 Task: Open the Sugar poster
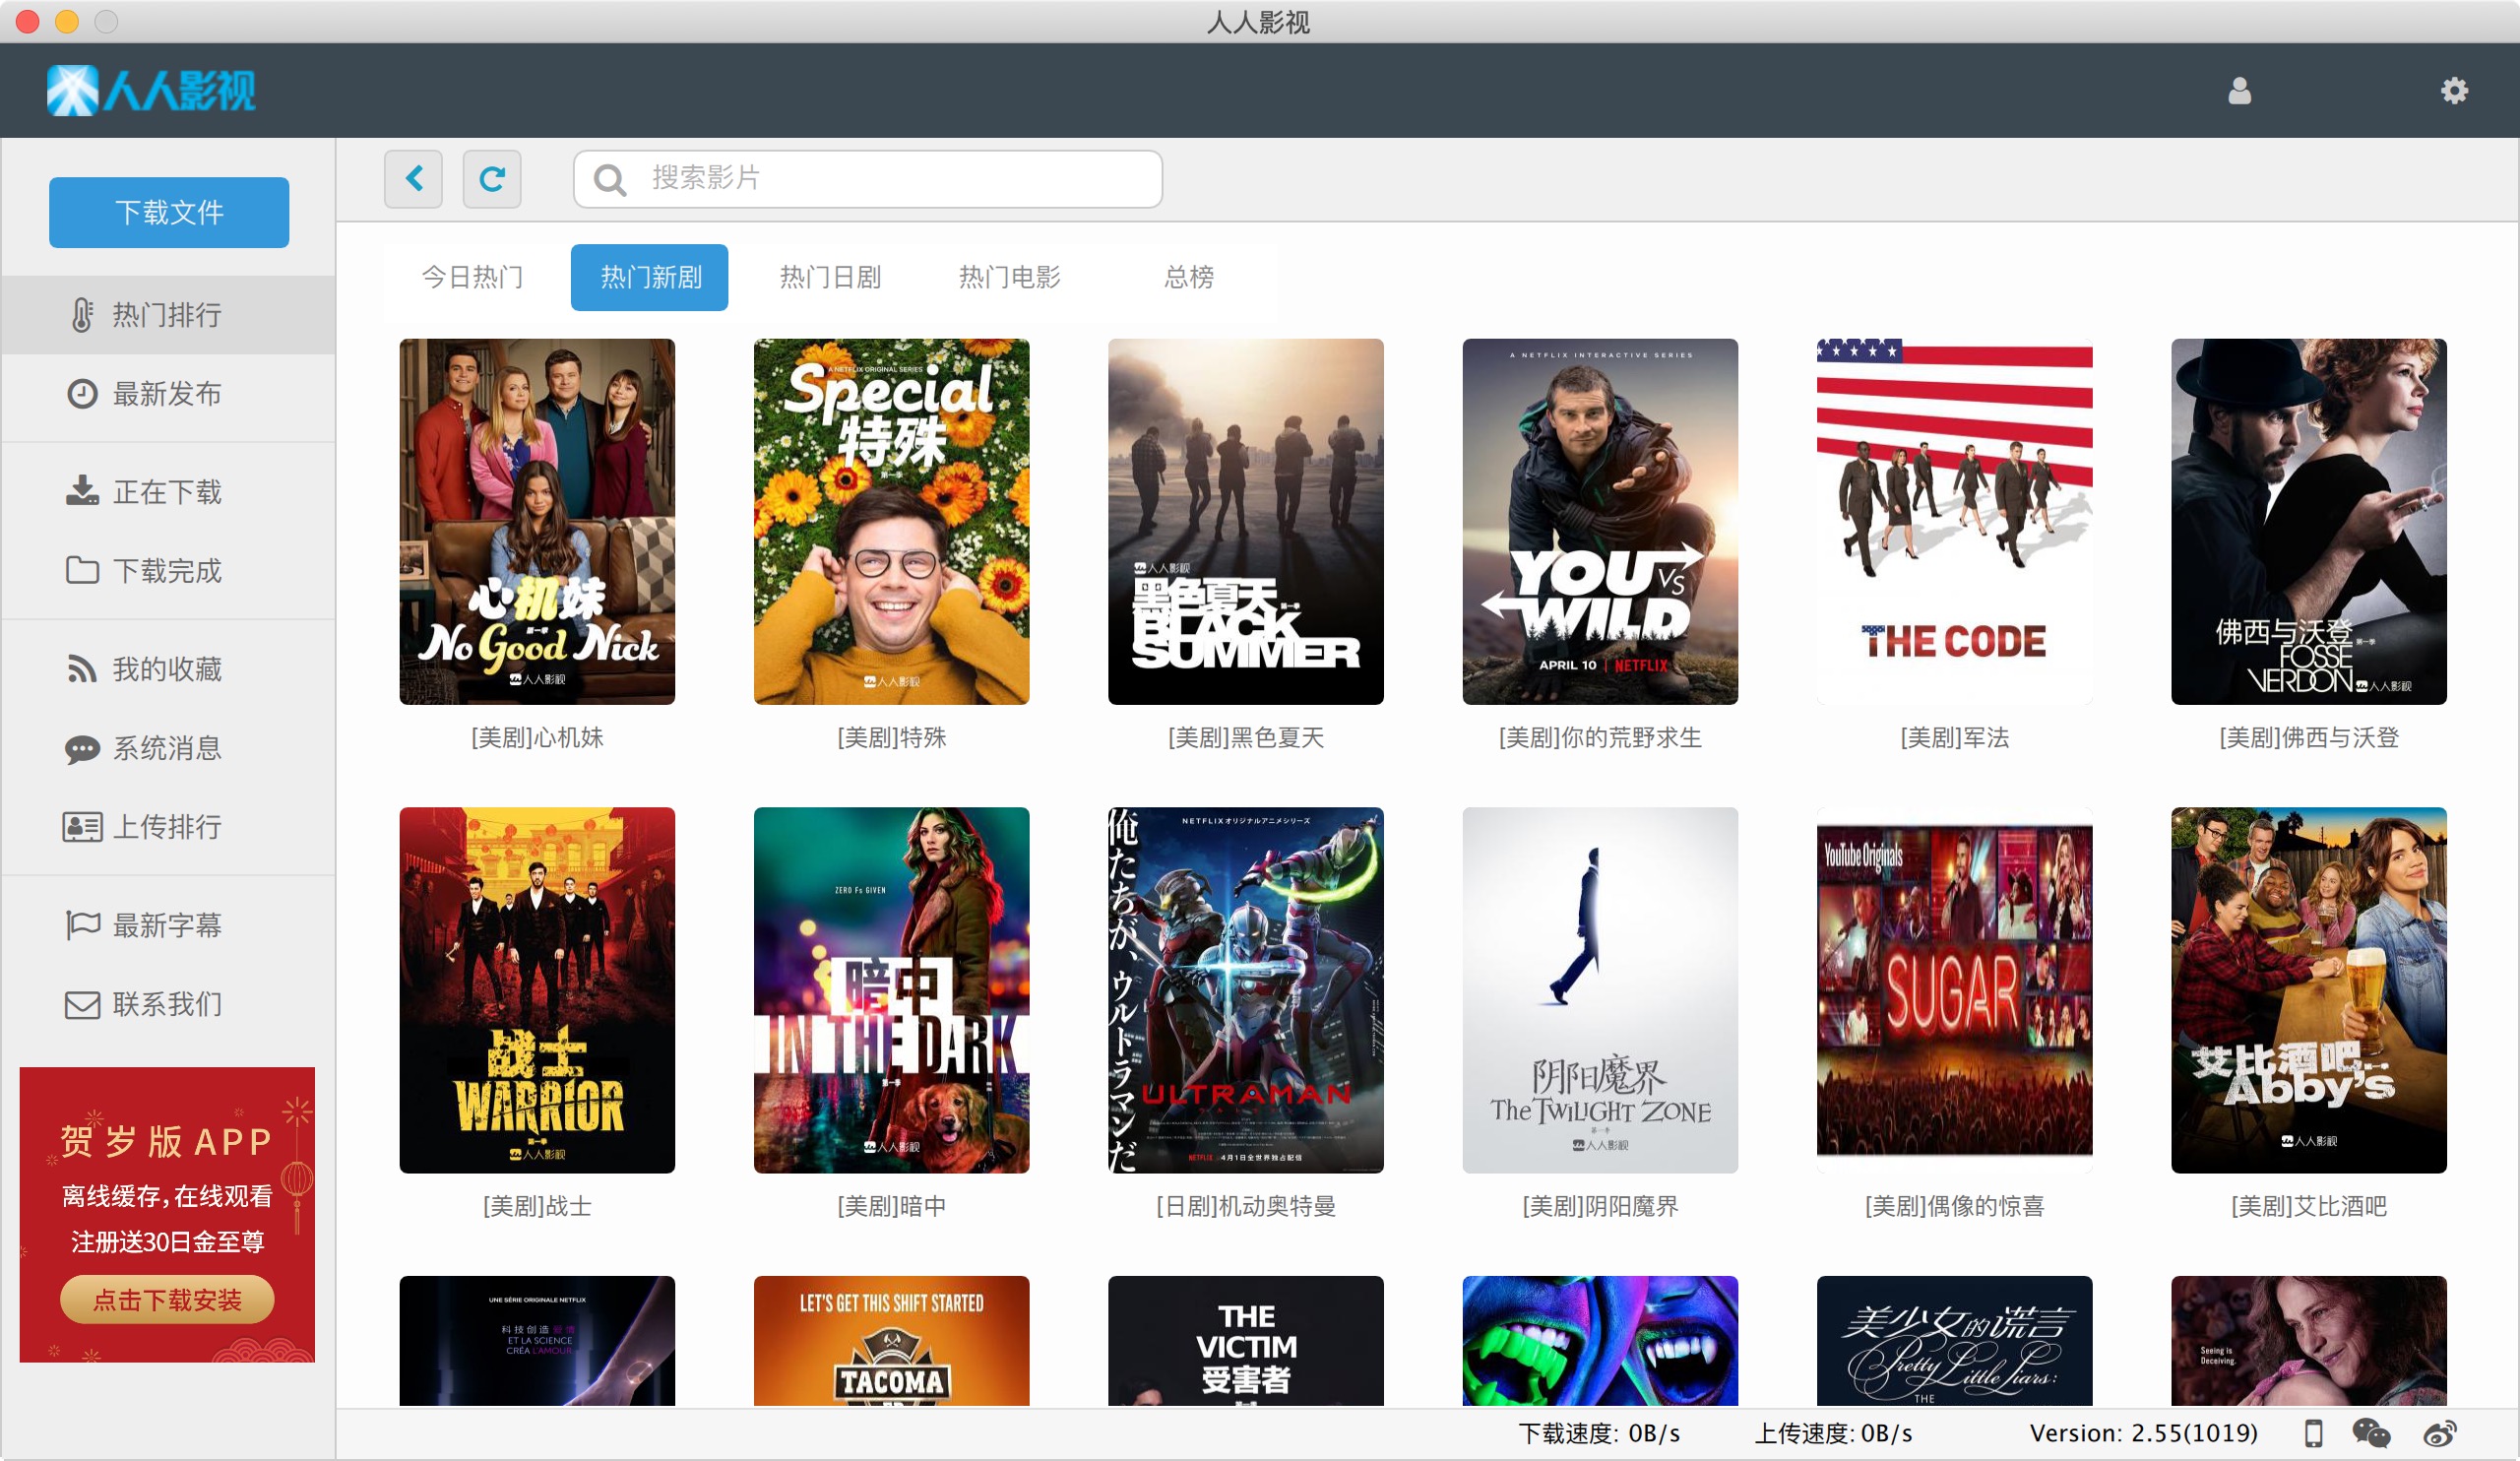[1954, 990]
